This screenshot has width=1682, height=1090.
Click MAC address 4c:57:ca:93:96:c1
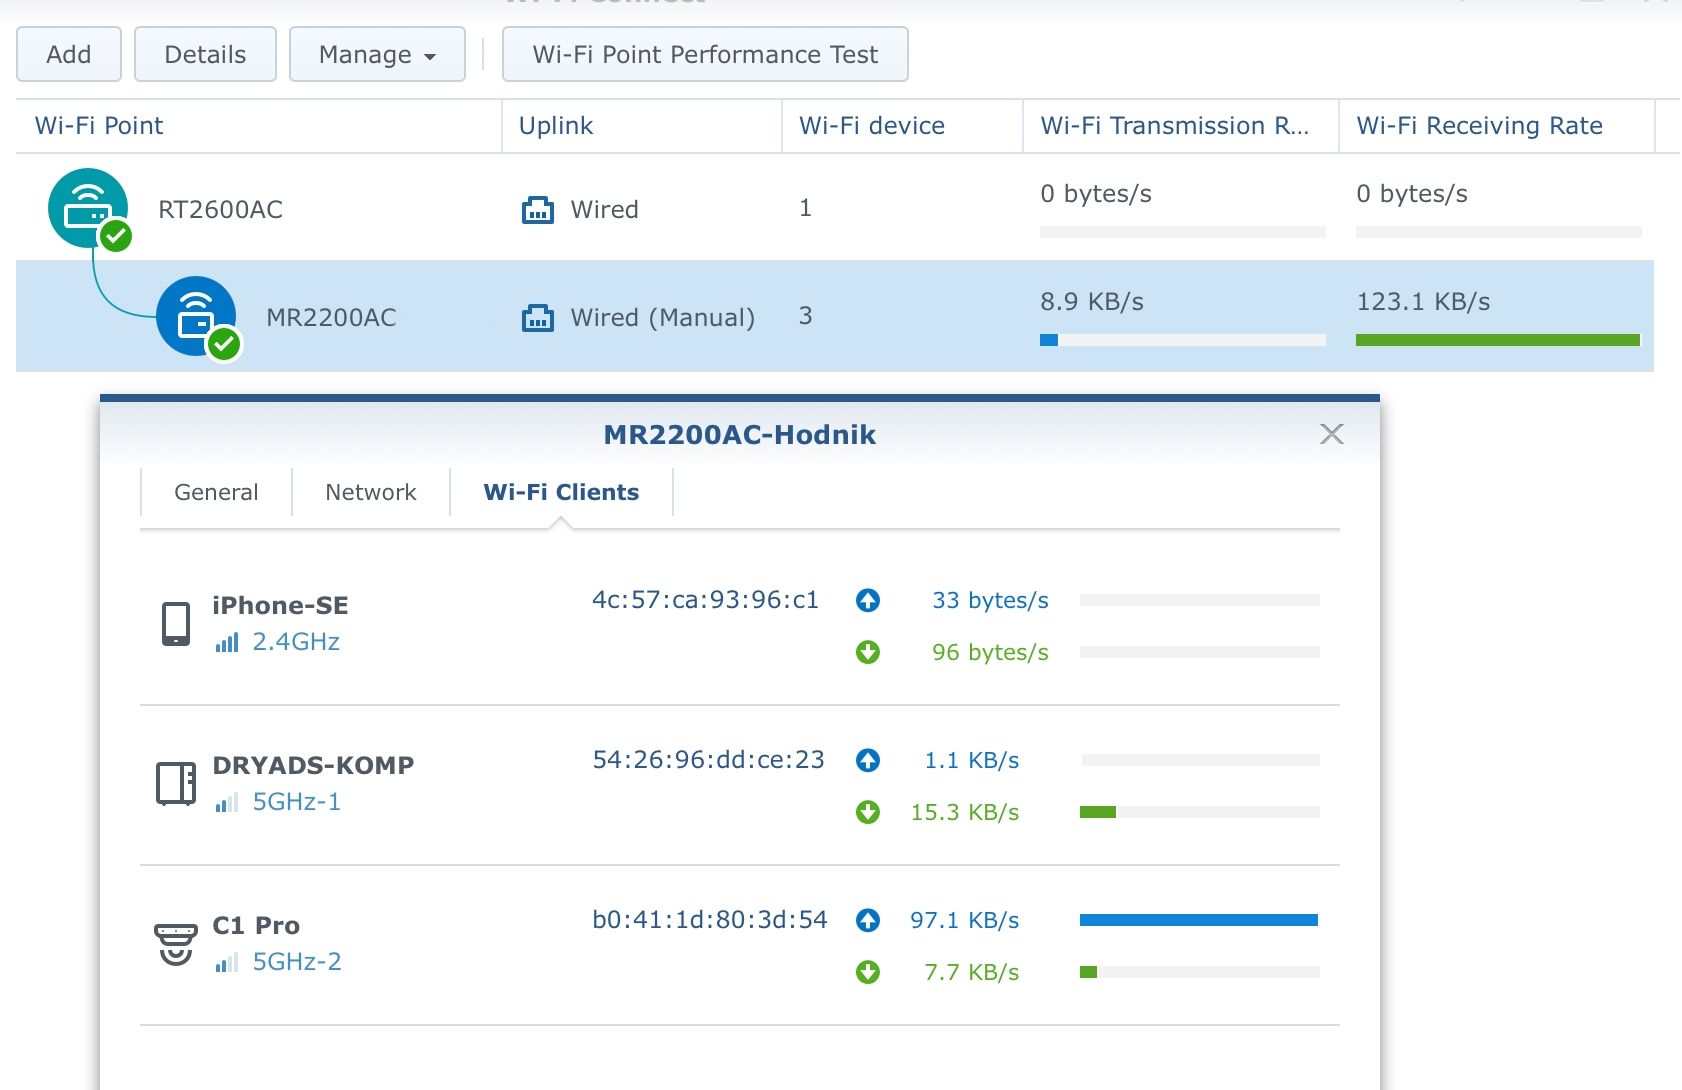click(x=705, y=600)
